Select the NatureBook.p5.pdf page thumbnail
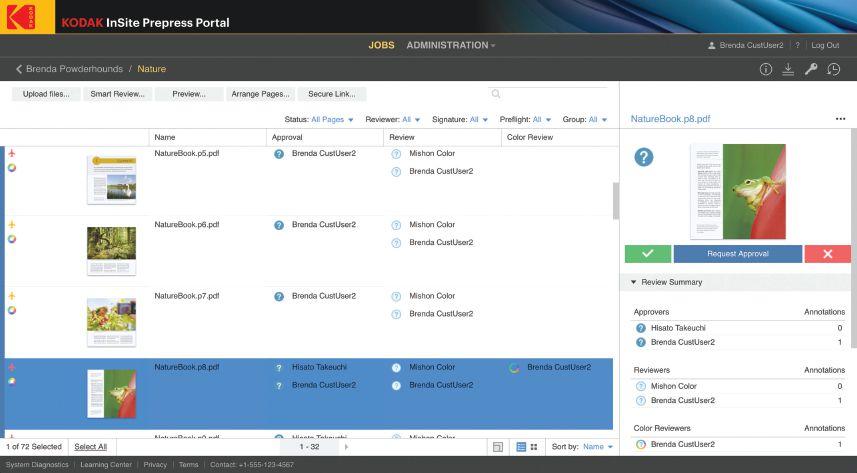This screenshot has height=473, width=857. tap(111, 180)
